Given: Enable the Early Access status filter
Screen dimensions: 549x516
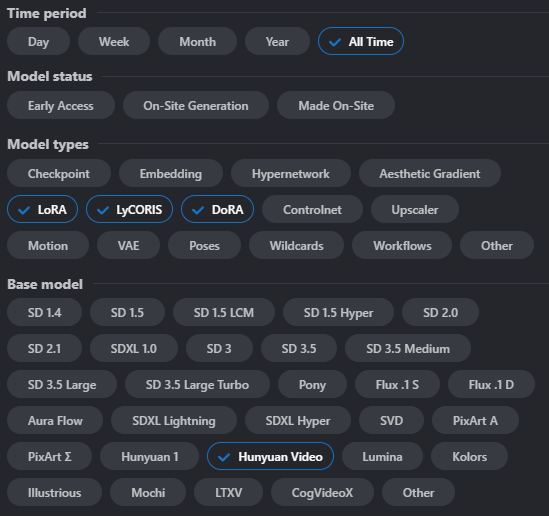Looking at the screenshot, I should click(x=61, y=105).
